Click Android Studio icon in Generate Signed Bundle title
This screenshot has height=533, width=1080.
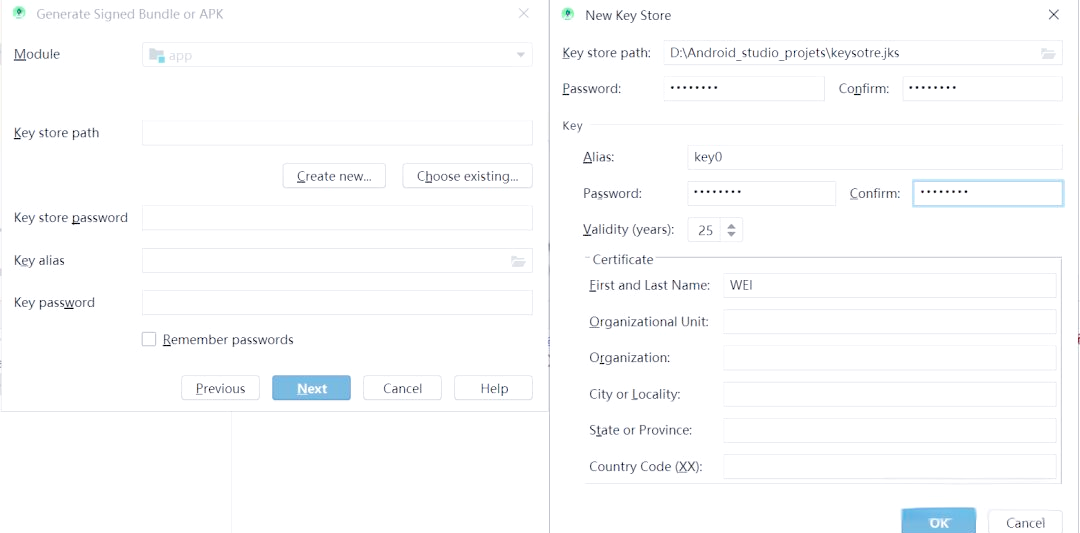[19, 13]
